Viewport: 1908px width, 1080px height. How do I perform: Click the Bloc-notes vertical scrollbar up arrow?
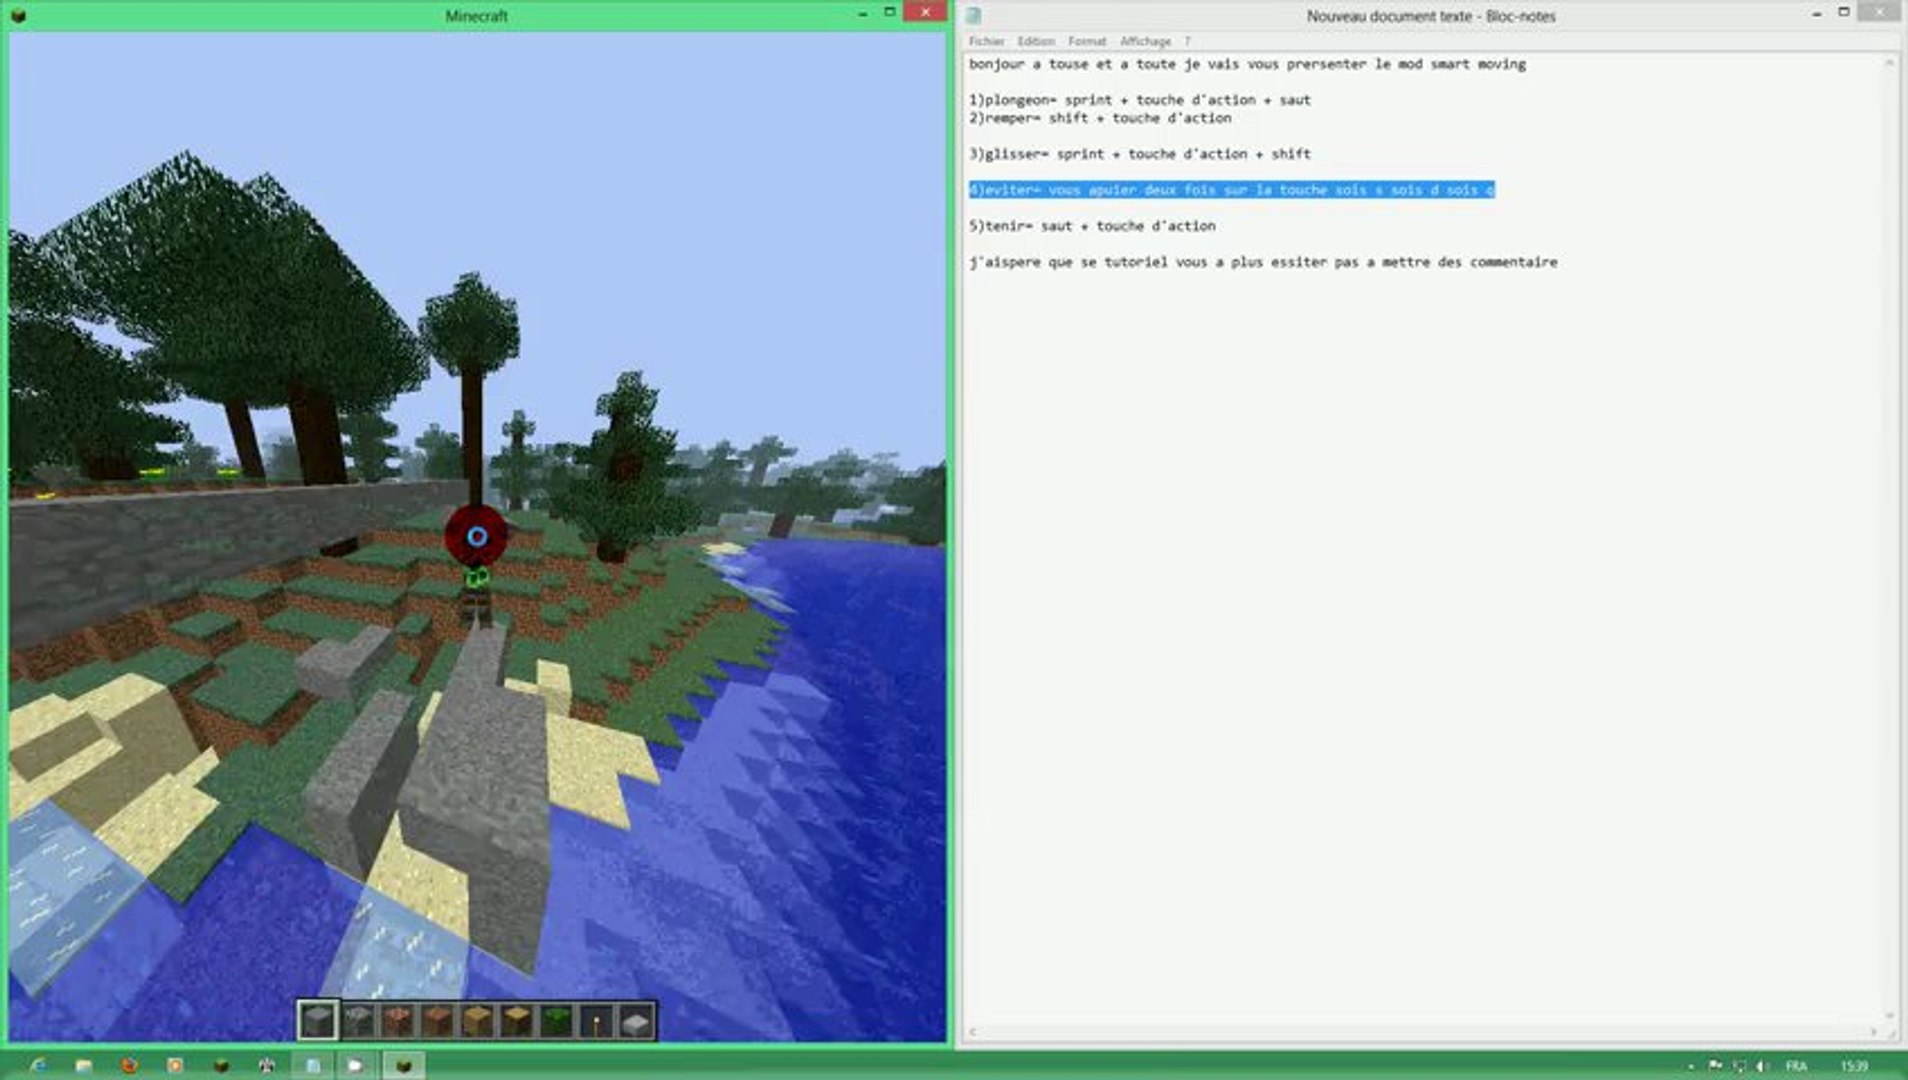click(x=1889, y=63)
